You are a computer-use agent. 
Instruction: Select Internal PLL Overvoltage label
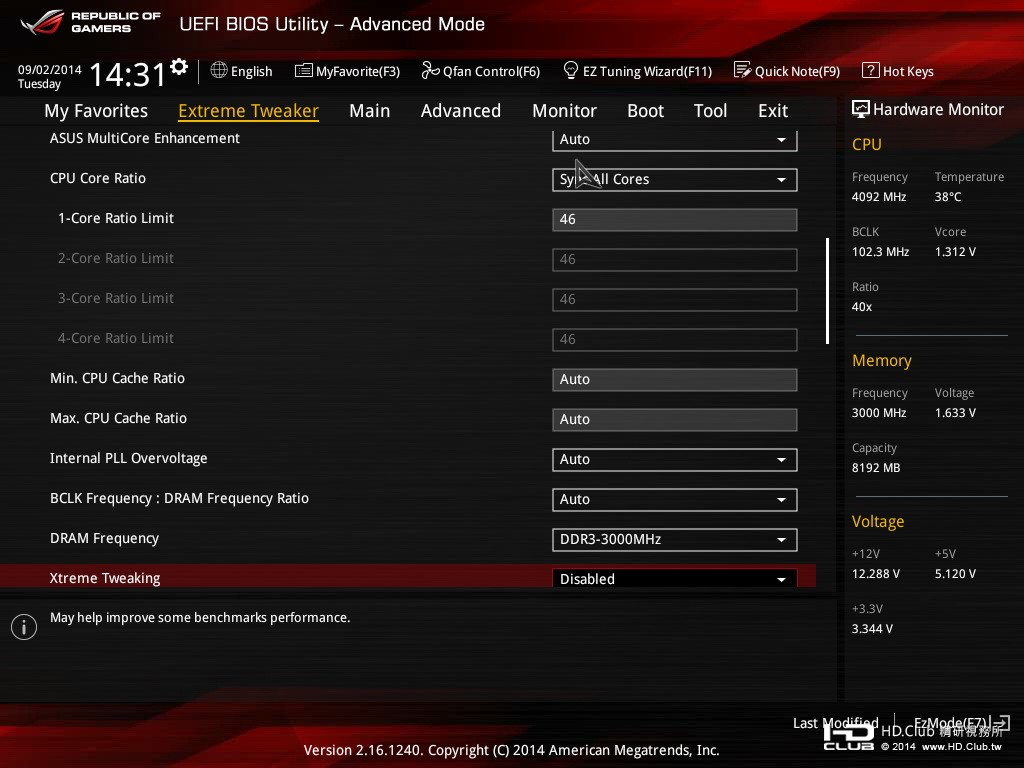click(x=129, y=458)
